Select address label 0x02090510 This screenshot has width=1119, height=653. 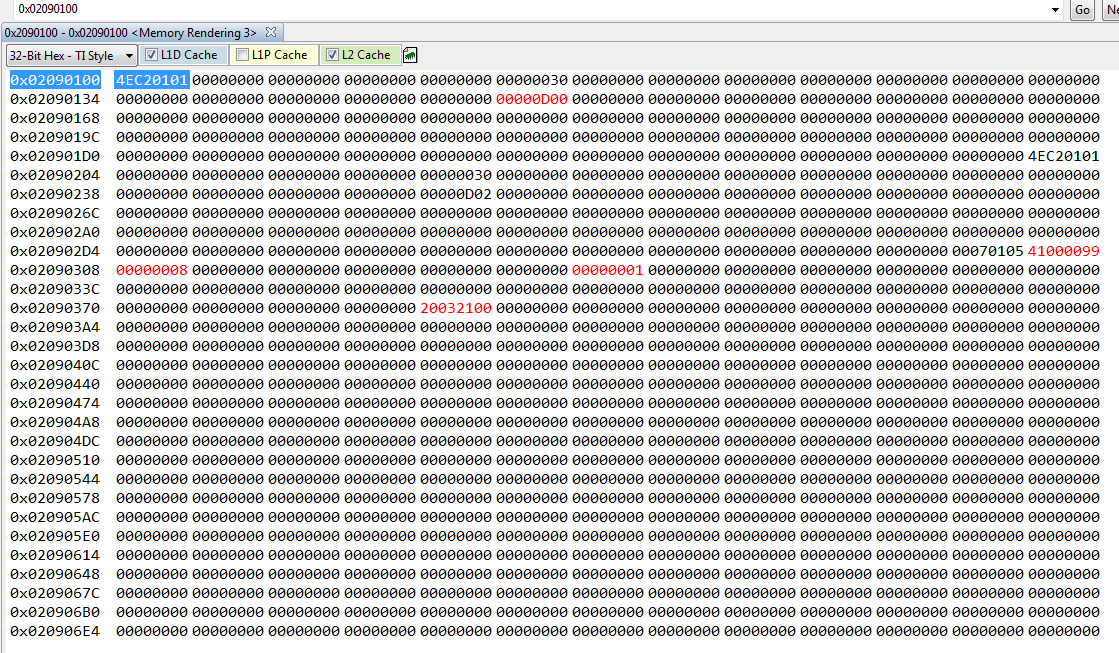point(55,460)
